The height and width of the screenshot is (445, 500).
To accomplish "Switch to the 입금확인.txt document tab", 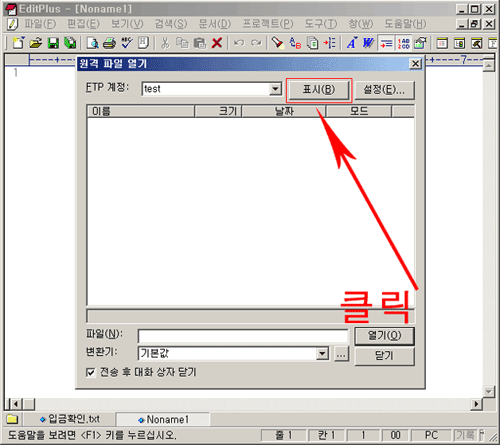I will 70,419.
